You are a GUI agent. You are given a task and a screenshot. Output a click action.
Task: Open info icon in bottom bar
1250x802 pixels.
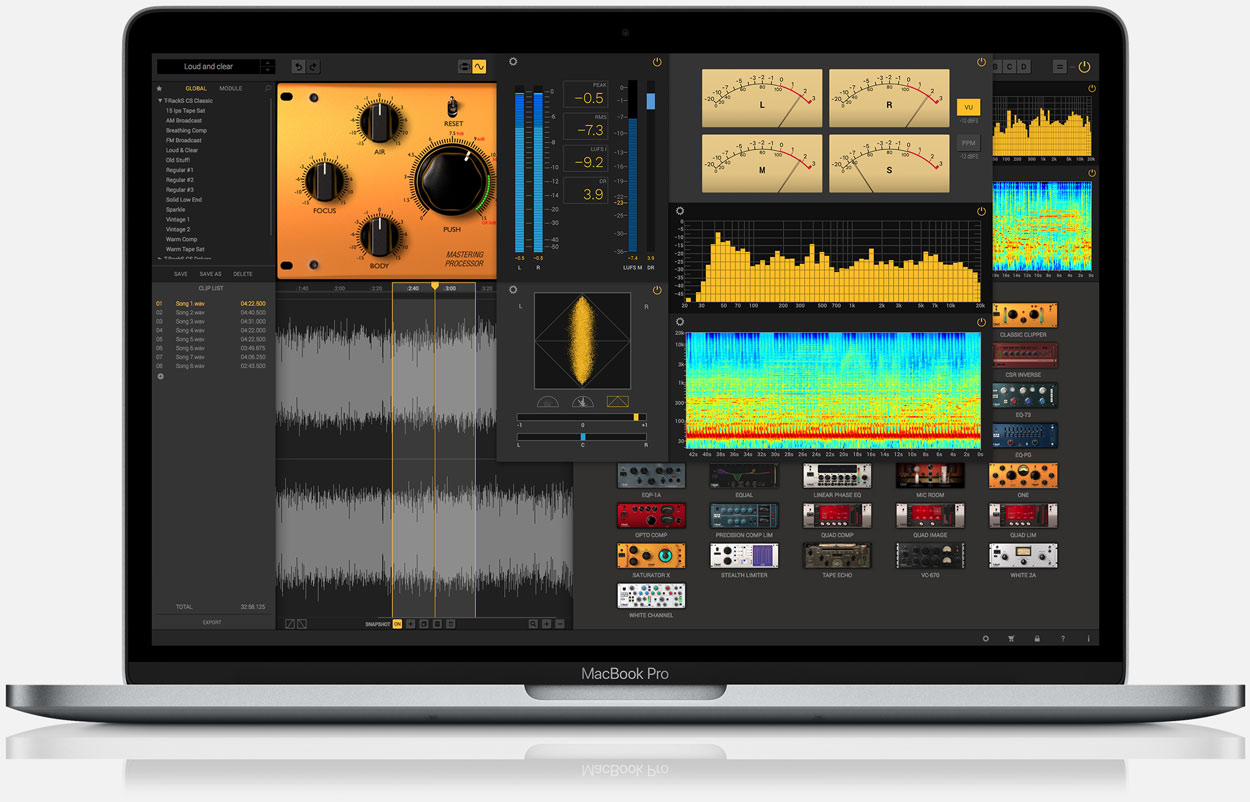[1088, 638]
